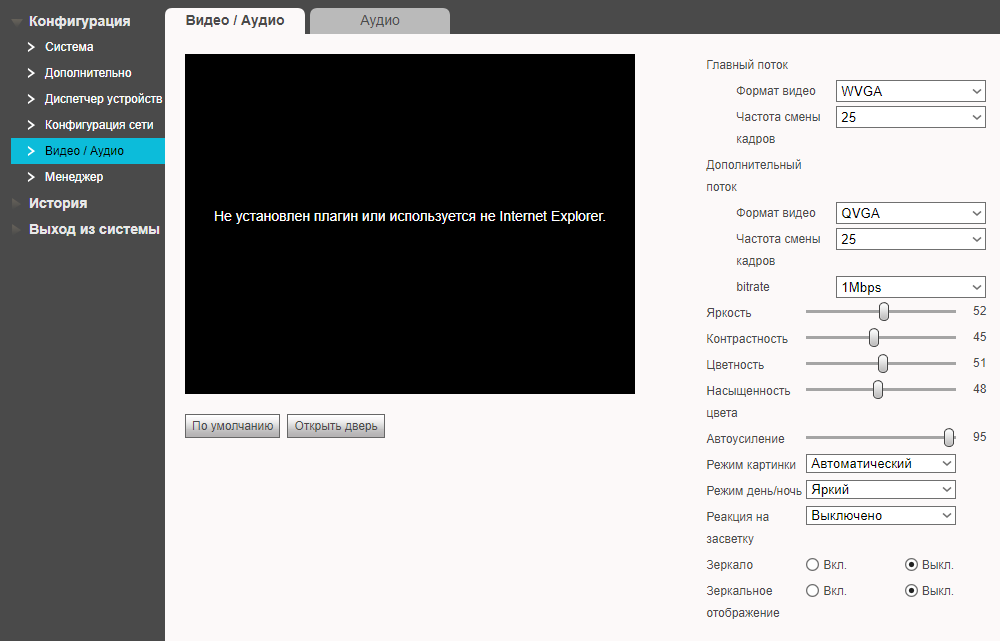The height and width of the screenshot is (641, 1000).
Task: Click the Яркость slider handle
Action: 884,312
